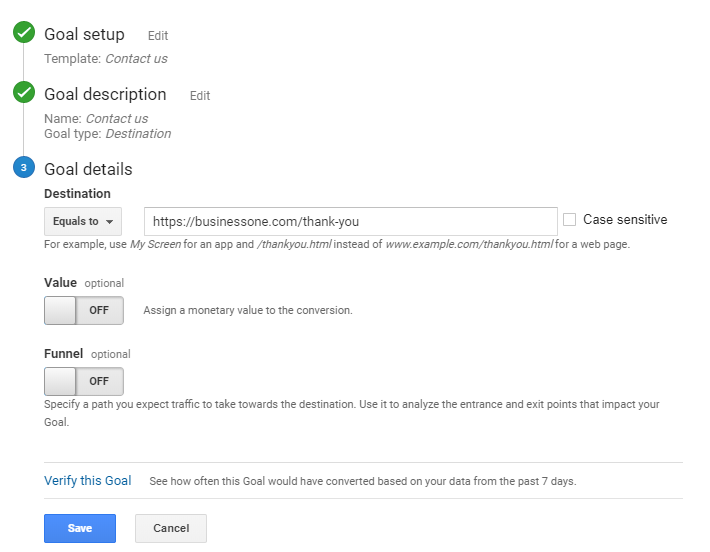
Task: Open the Edit link for Goal description
Action: point(200,96)
